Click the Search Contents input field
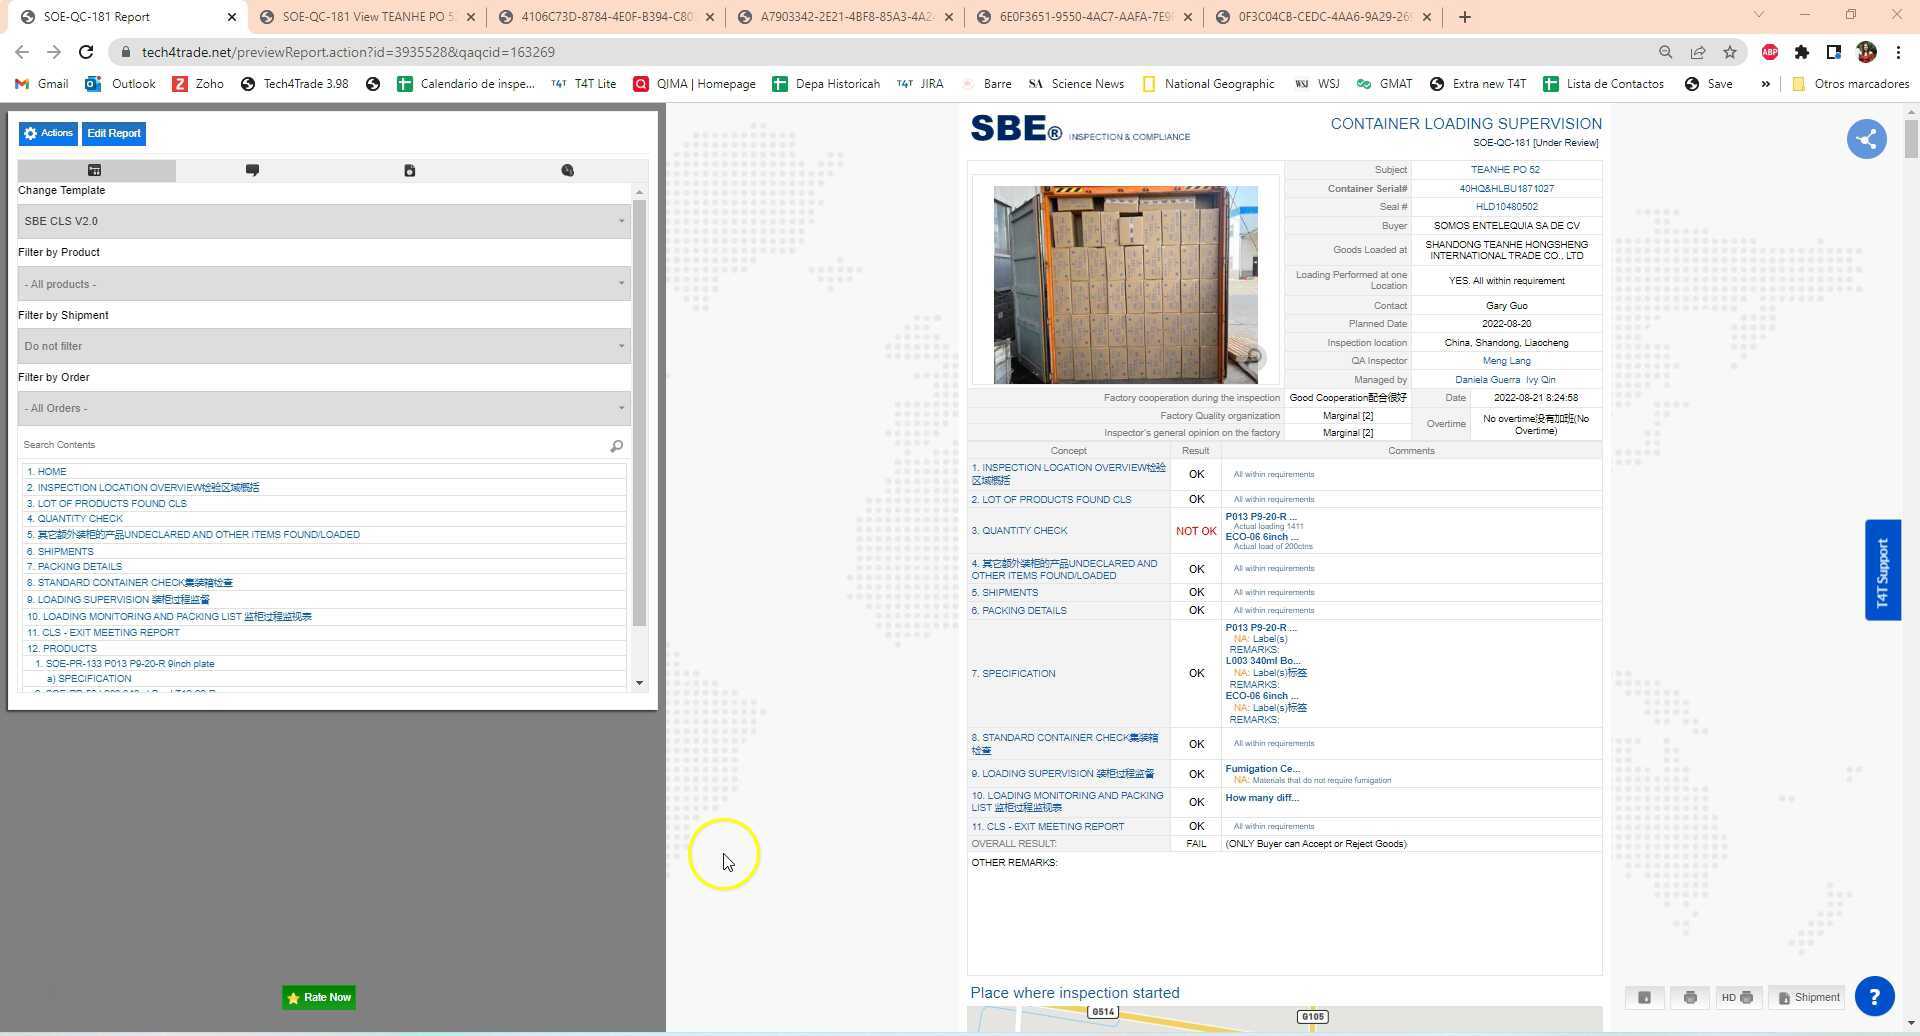This screenshot has height=1036, width=1920. tap(310, 445)
